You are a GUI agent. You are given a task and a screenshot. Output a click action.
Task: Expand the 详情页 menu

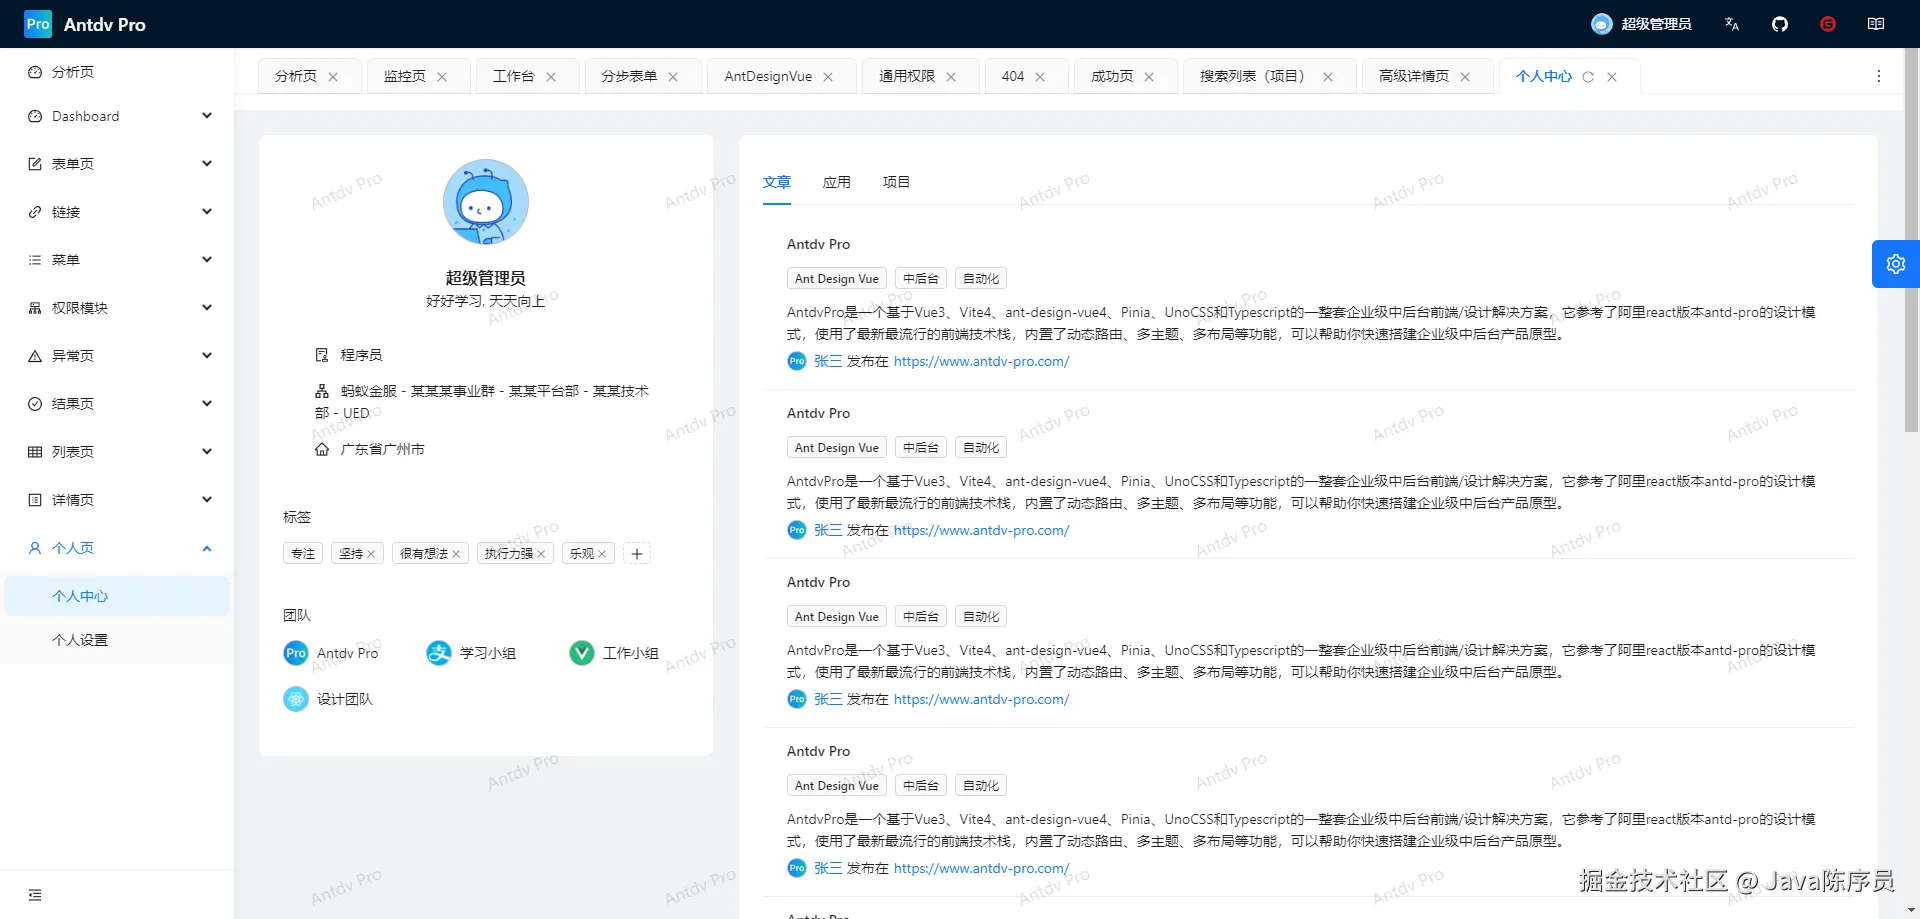pos(117,500)
